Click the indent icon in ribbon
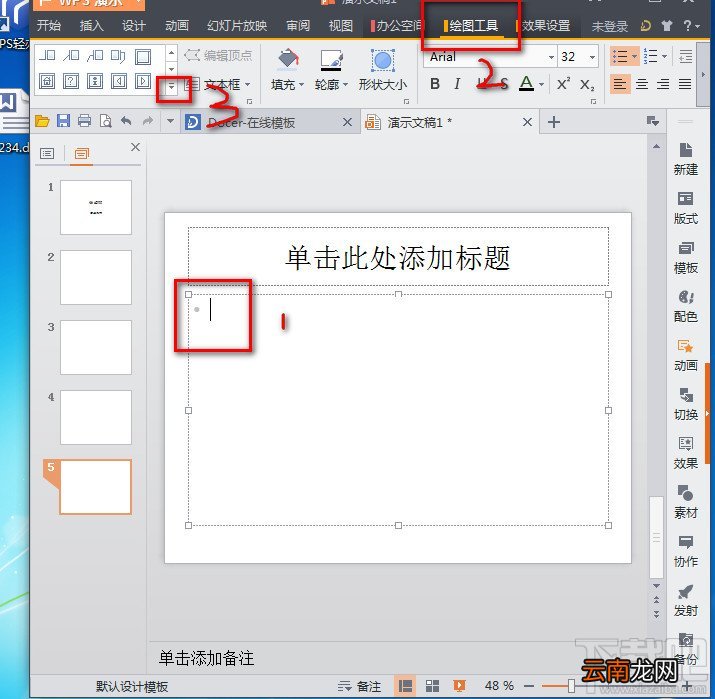The width and height of the screenshot is (715, 699). (x=685, y=57)
